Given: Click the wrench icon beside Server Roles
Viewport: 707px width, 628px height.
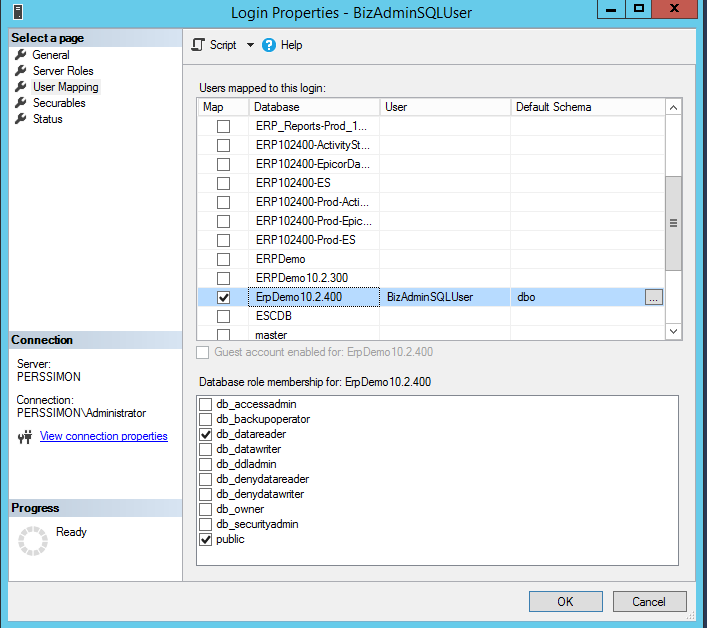Looking at the screenshot, I should (20, 71).
